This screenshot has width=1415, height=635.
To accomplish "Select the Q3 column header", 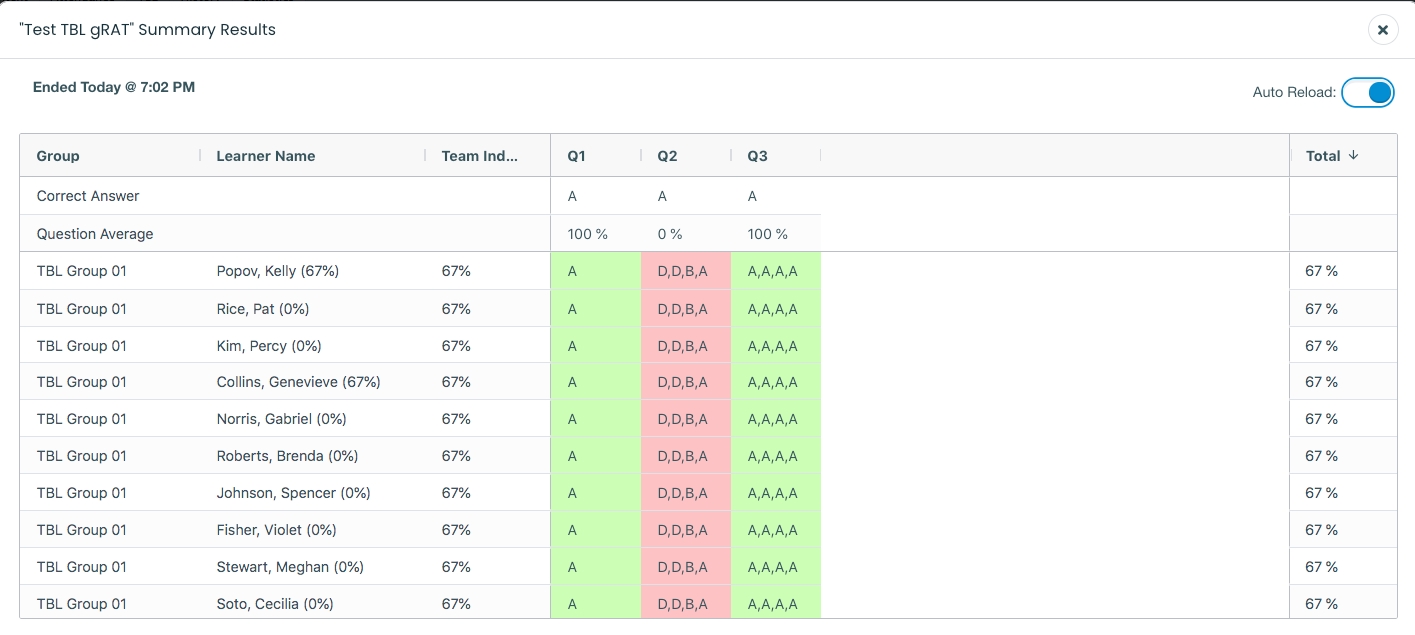I will pos(757,156).
